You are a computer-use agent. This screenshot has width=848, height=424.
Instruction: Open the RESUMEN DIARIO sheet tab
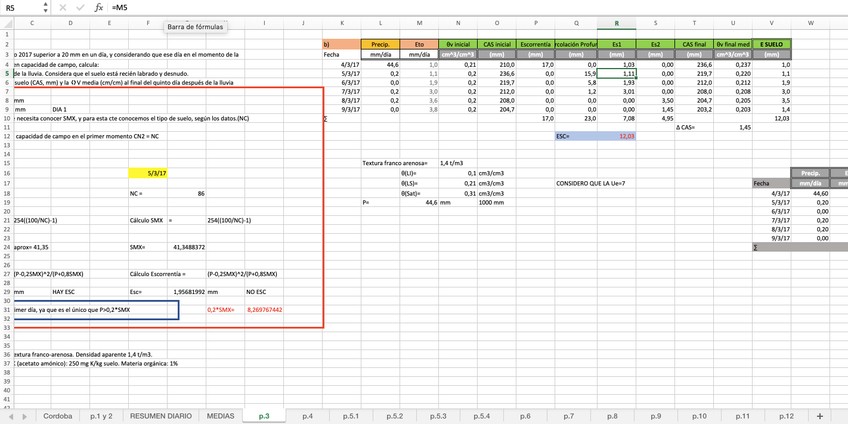160,415
